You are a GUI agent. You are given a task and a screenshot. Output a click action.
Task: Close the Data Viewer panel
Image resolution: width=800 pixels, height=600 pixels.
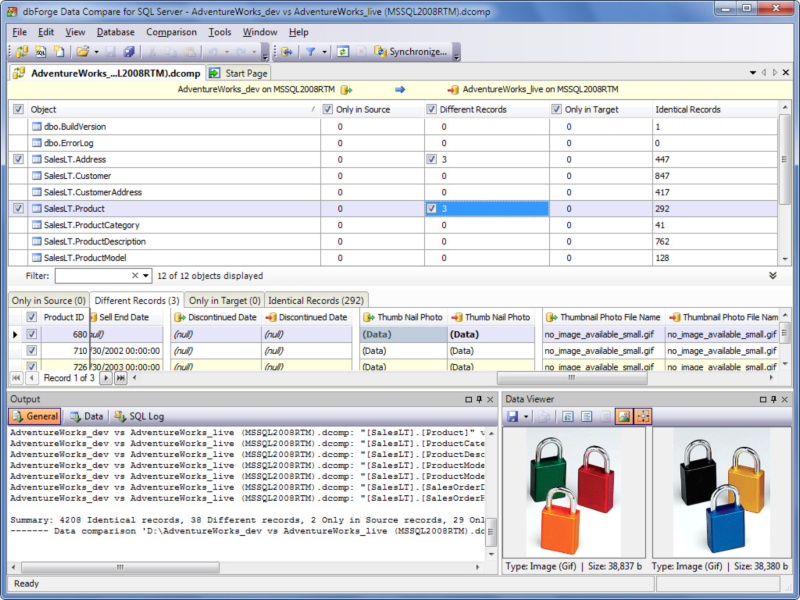pyautogui.click(x=785, y=399)
